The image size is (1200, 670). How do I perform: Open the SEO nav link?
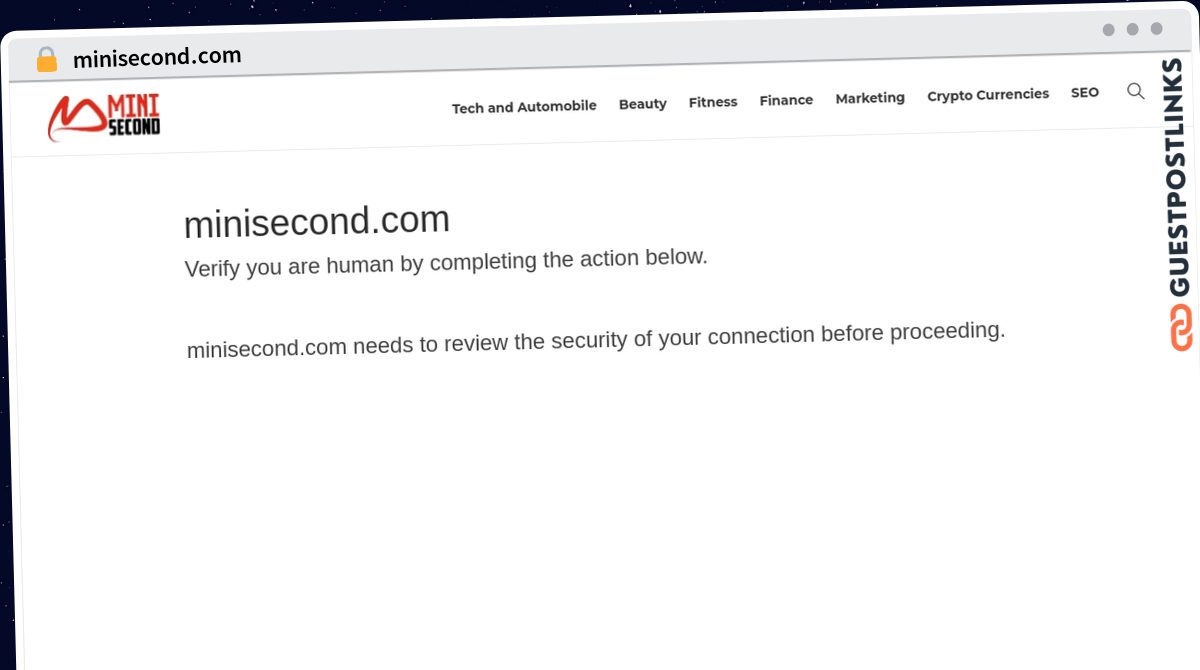click(1085, 92)
